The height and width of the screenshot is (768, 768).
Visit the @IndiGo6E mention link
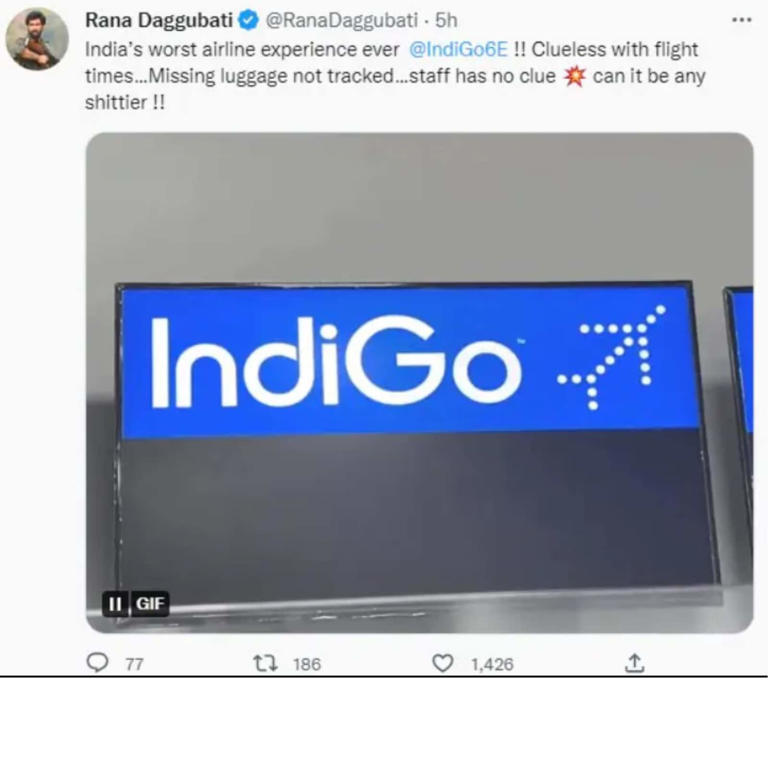coord(458,49)
